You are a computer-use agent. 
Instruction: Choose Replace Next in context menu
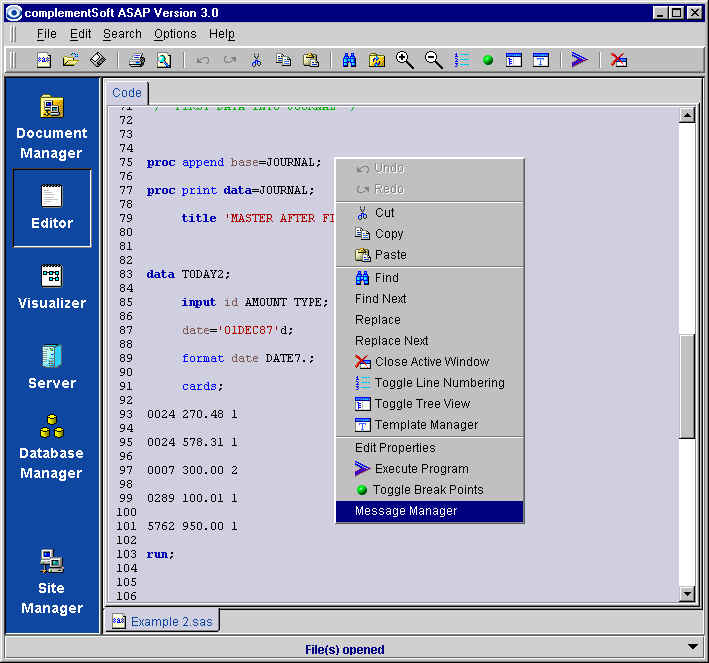tap(430, 341)
